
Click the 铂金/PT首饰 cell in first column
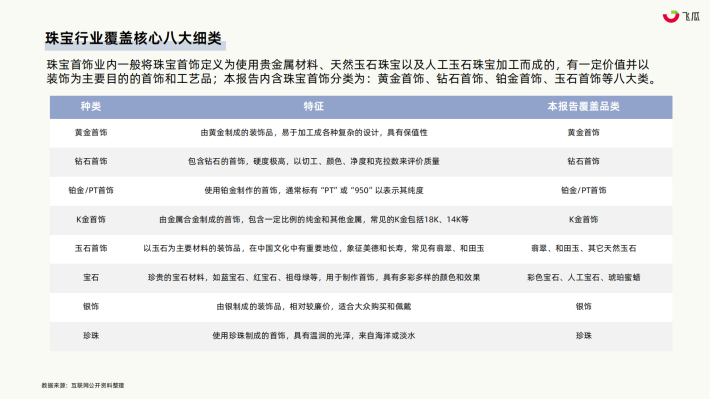click(91, 190)
